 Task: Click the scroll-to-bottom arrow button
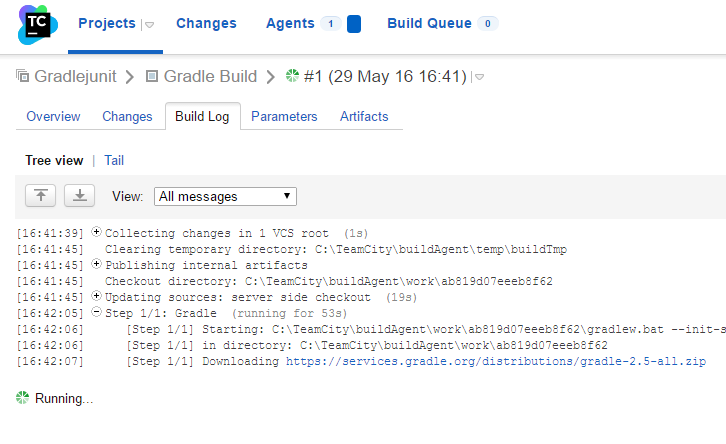(80, 195)
